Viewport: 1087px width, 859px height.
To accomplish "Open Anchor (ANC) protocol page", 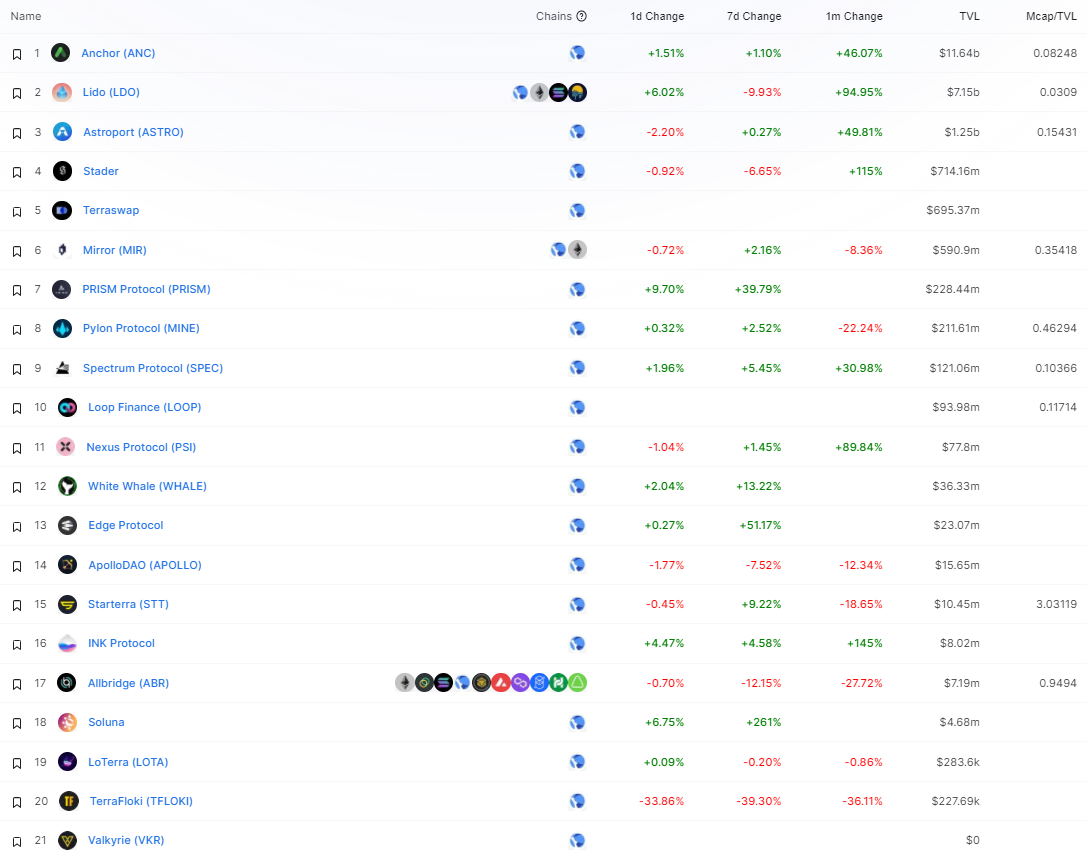I will coord(118,53).
